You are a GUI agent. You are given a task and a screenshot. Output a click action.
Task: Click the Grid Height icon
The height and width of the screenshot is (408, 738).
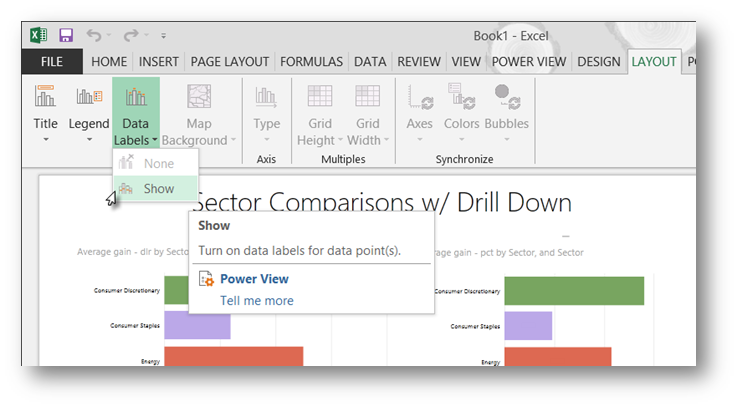tap(320, 96)
